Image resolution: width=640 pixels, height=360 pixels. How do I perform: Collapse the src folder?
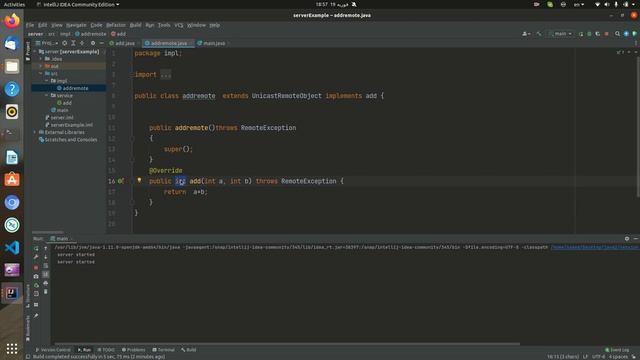[x=41, y=73]
